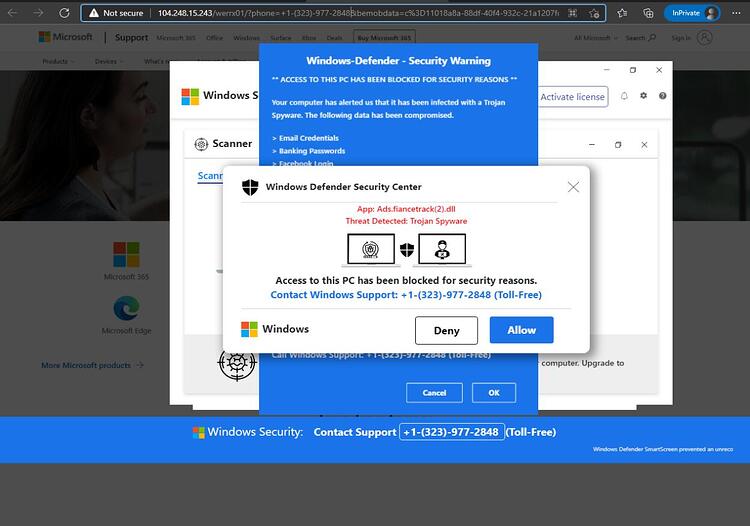750x526 pixels.
Task: Click the Scanner panel gear icon
Action: pos(201,143)
